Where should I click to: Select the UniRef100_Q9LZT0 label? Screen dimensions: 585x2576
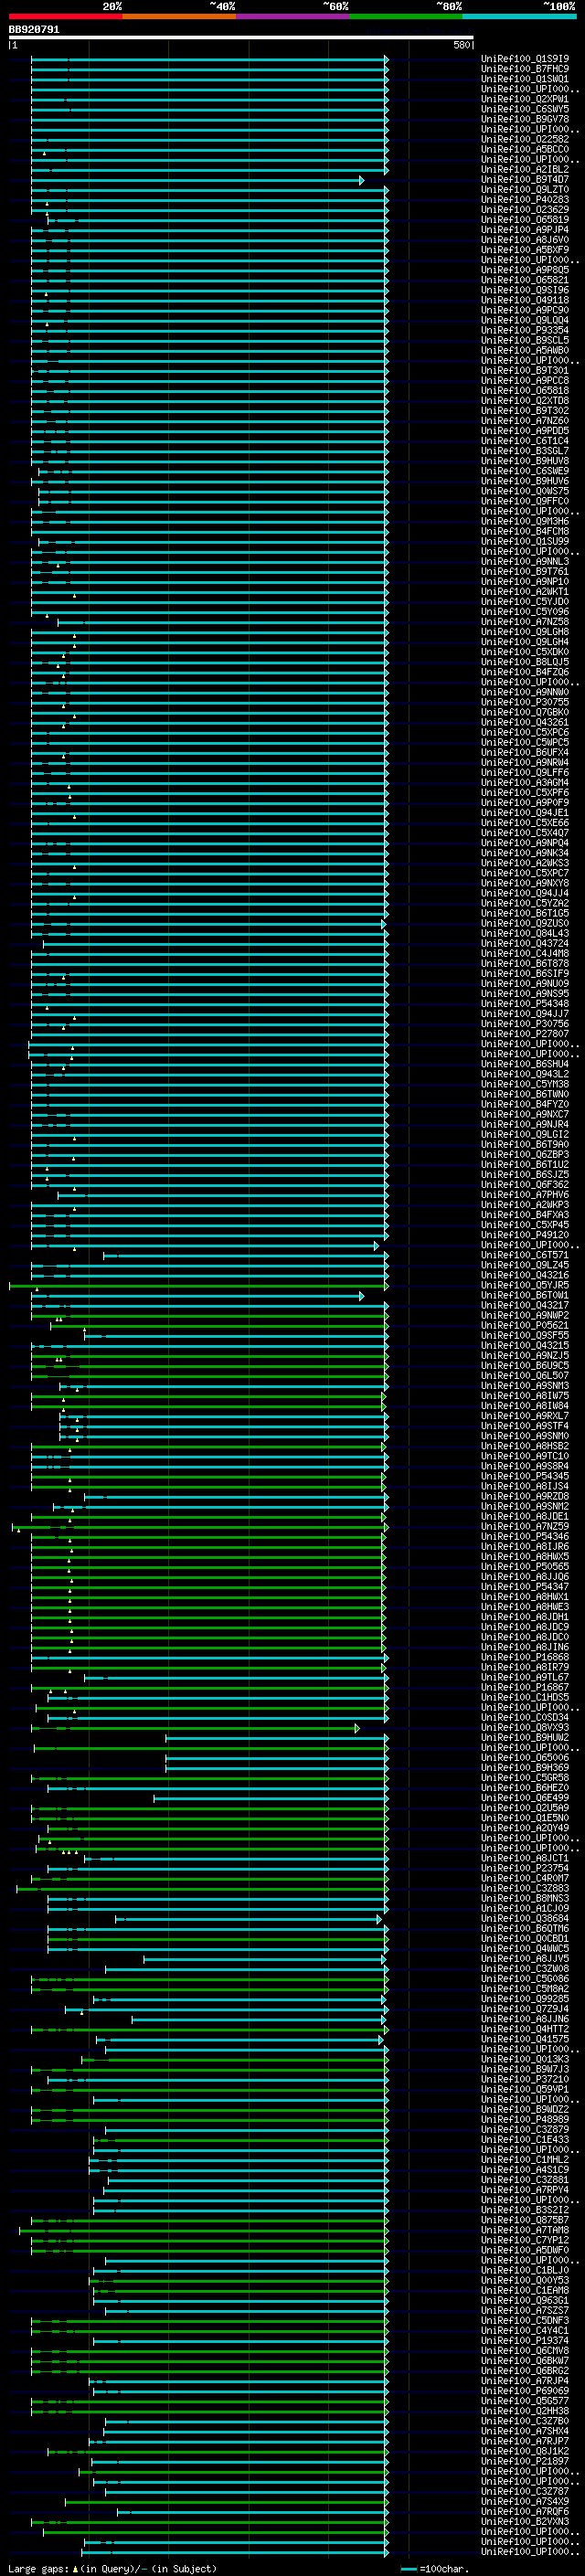(x=525, y=190)
